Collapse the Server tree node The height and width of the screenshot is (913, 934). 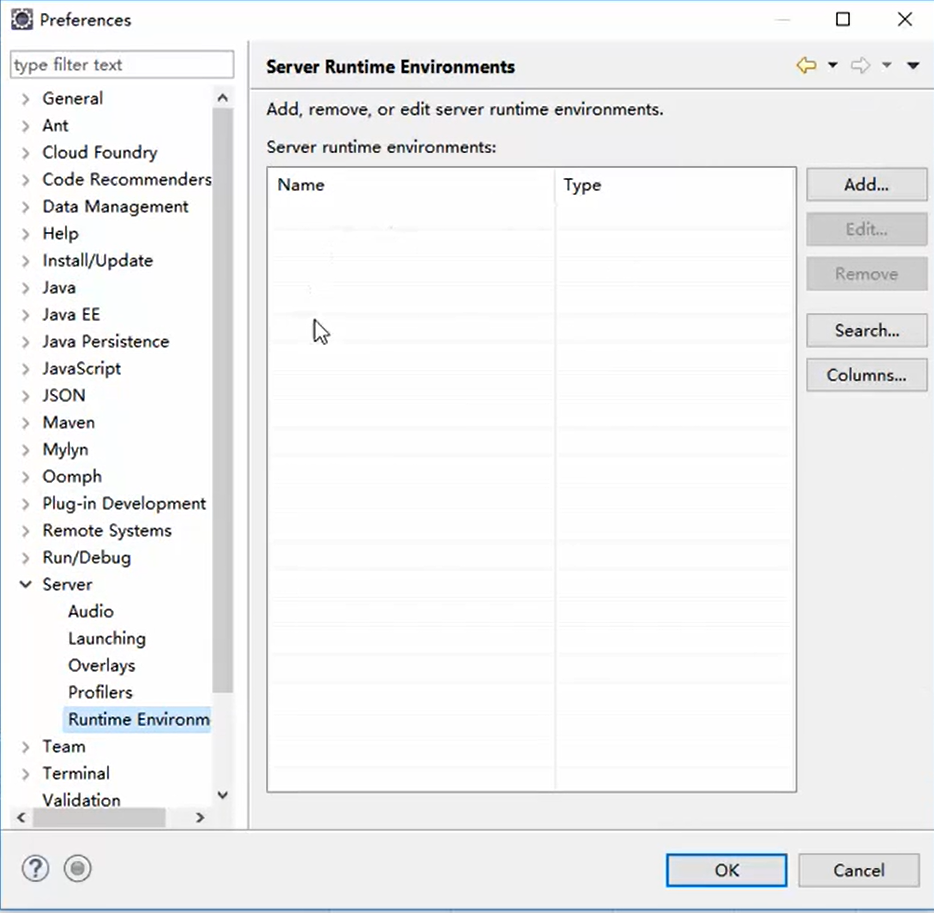(25, 585)
